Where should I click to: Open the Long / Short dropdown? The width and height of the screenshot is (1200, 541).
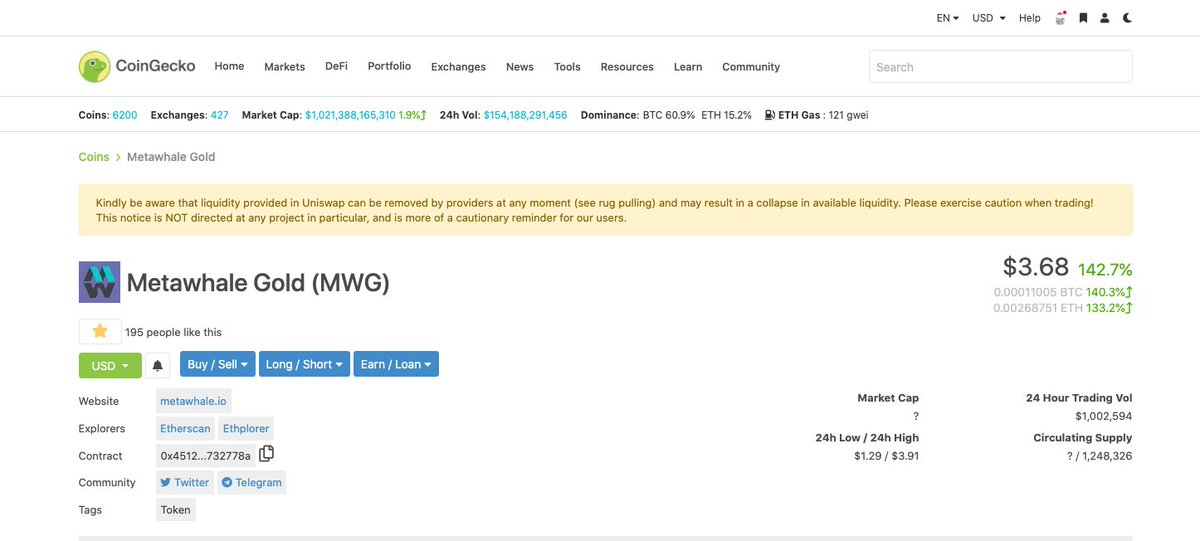[x=305, y=364]
